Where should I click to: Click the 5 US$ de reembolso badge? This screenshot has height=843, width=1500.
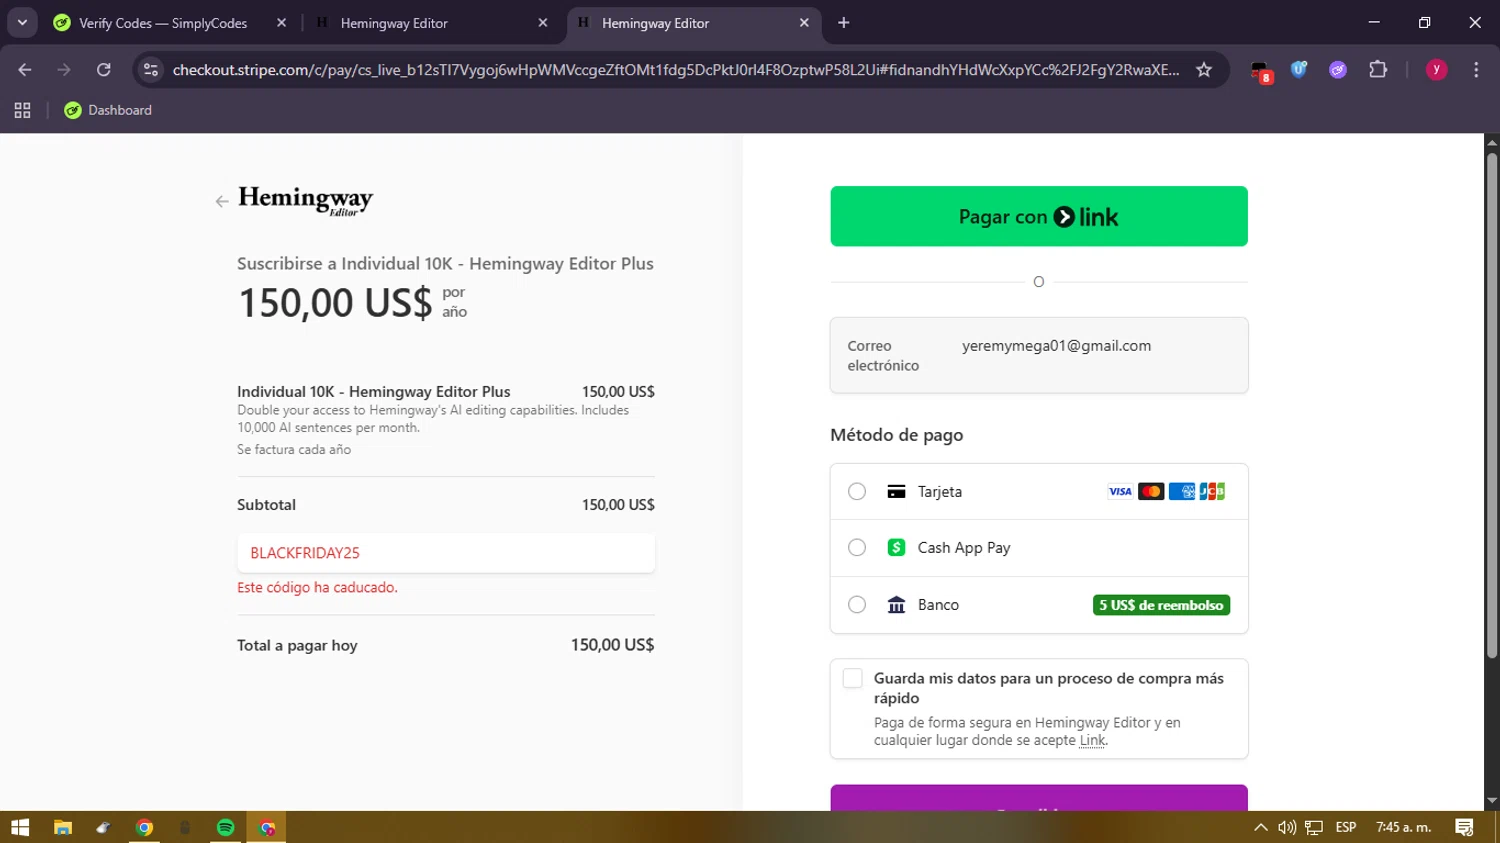(x=1161, y=605)
